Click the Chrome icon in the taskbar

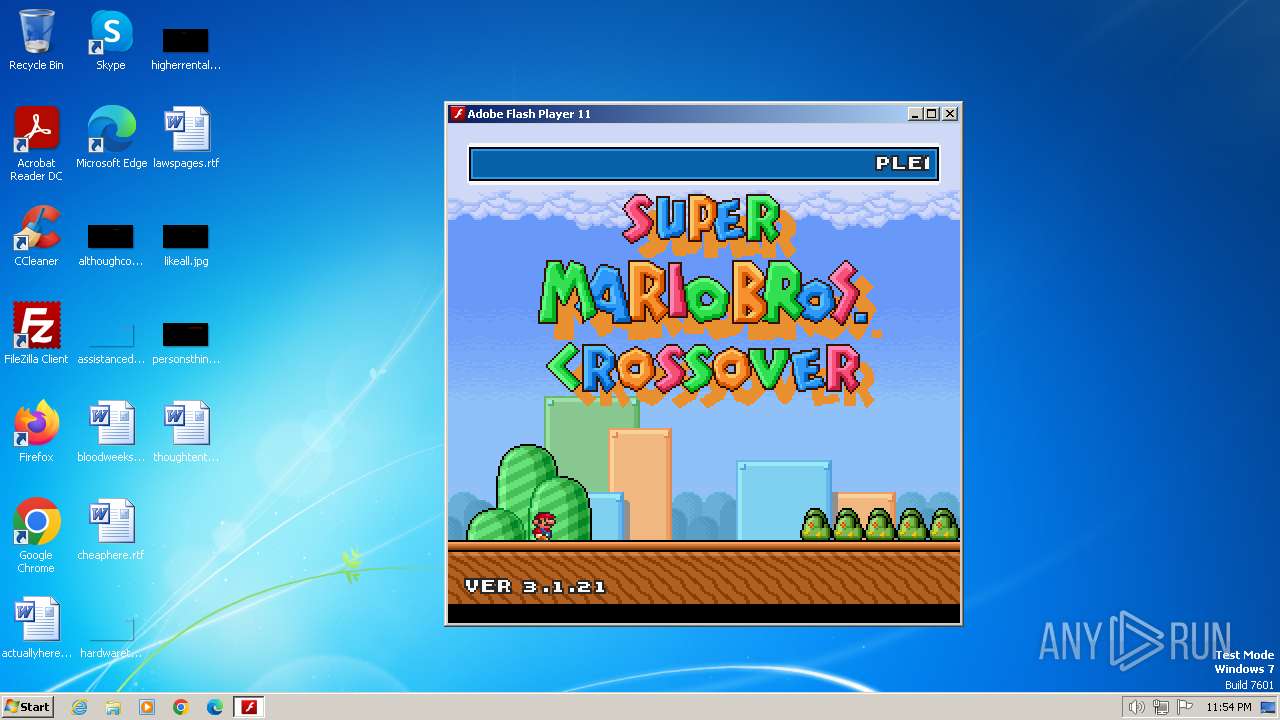181,707
